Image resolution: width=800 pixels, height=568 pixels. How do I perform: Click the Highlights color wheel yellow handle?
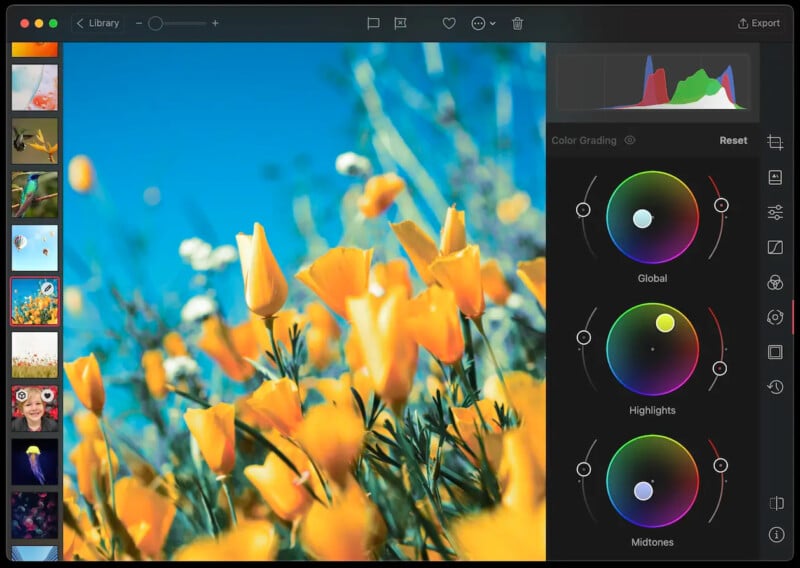point(665,322)
